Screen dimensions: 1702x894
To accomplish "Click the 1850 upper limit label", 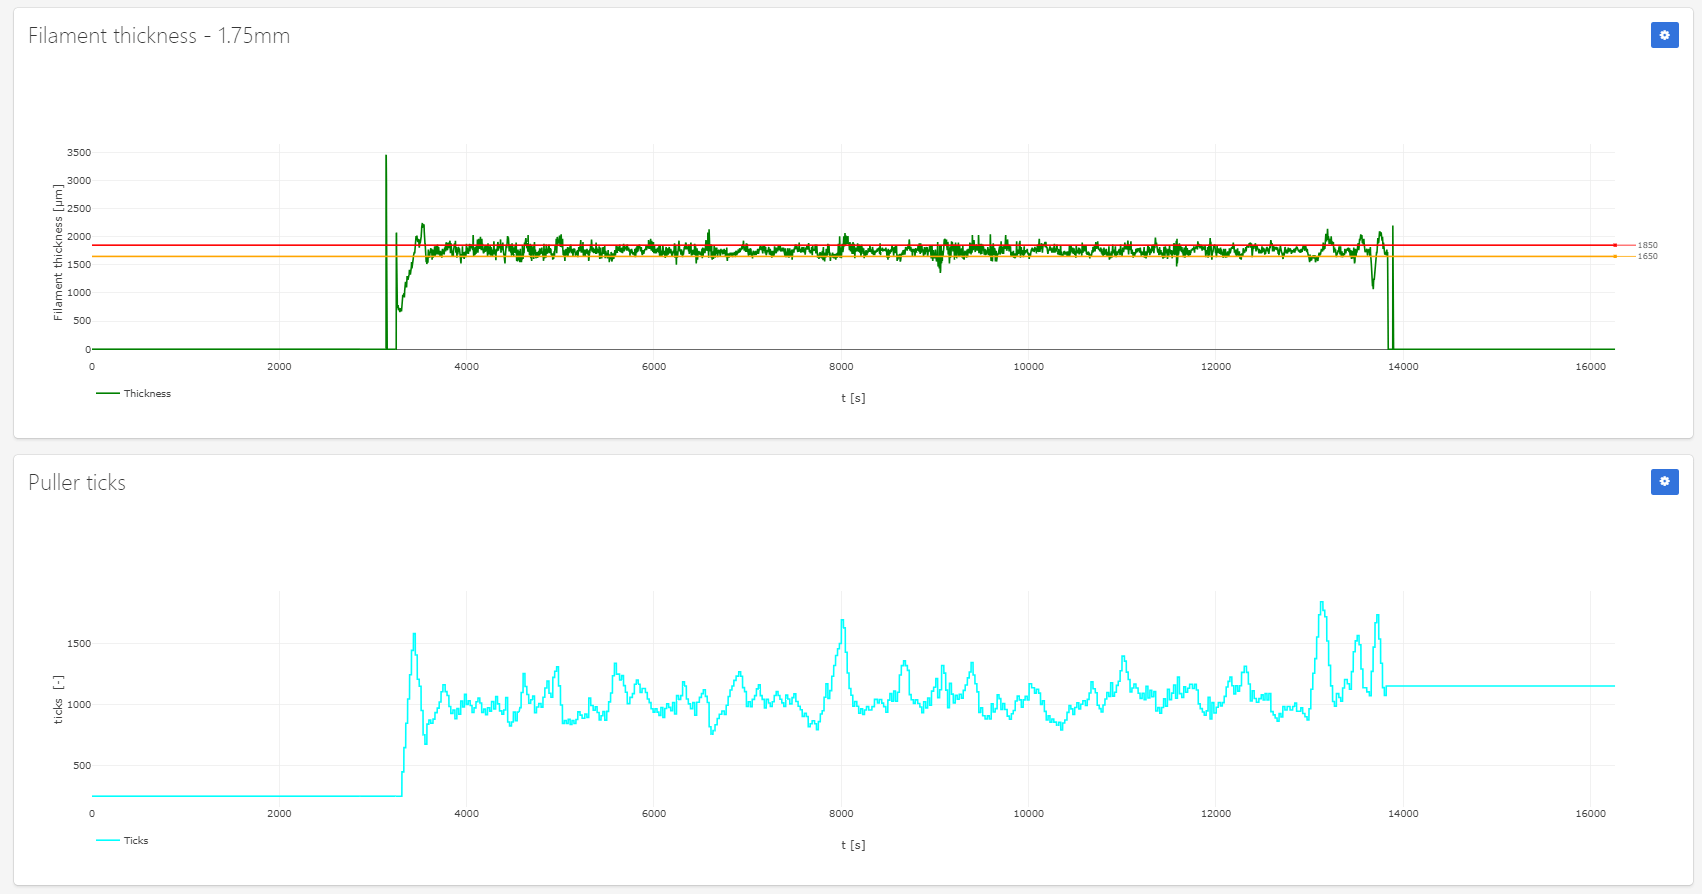I will [1647, 245].
